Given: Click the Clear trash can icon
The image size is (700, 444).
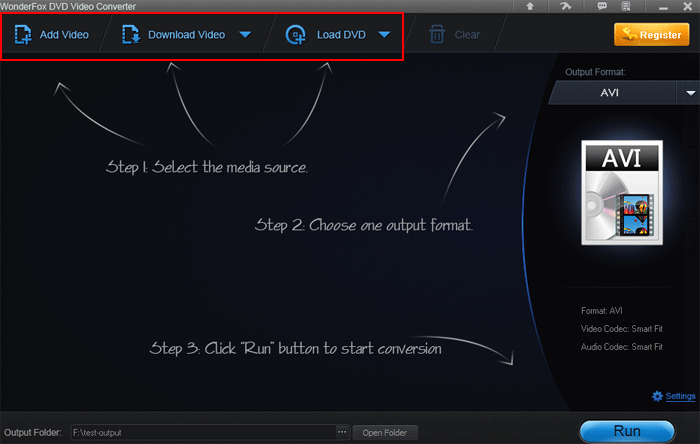Looking at the screenshot, I should coord(437,34).
